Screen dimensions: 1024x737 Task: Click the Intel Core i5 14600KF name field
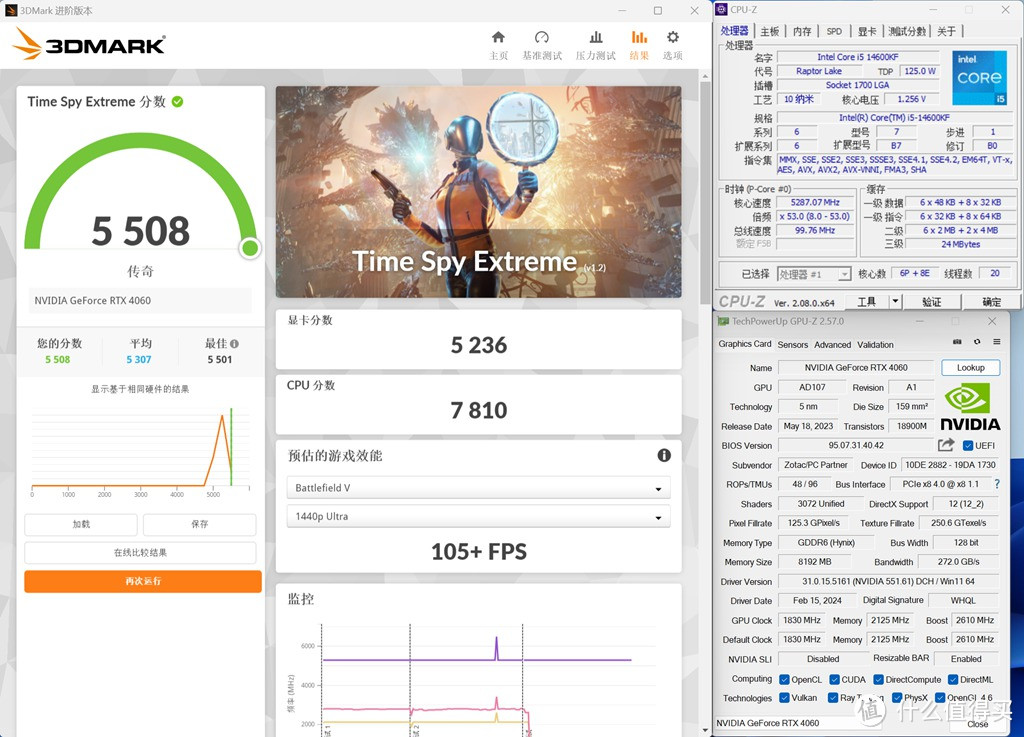click(857, 57)
